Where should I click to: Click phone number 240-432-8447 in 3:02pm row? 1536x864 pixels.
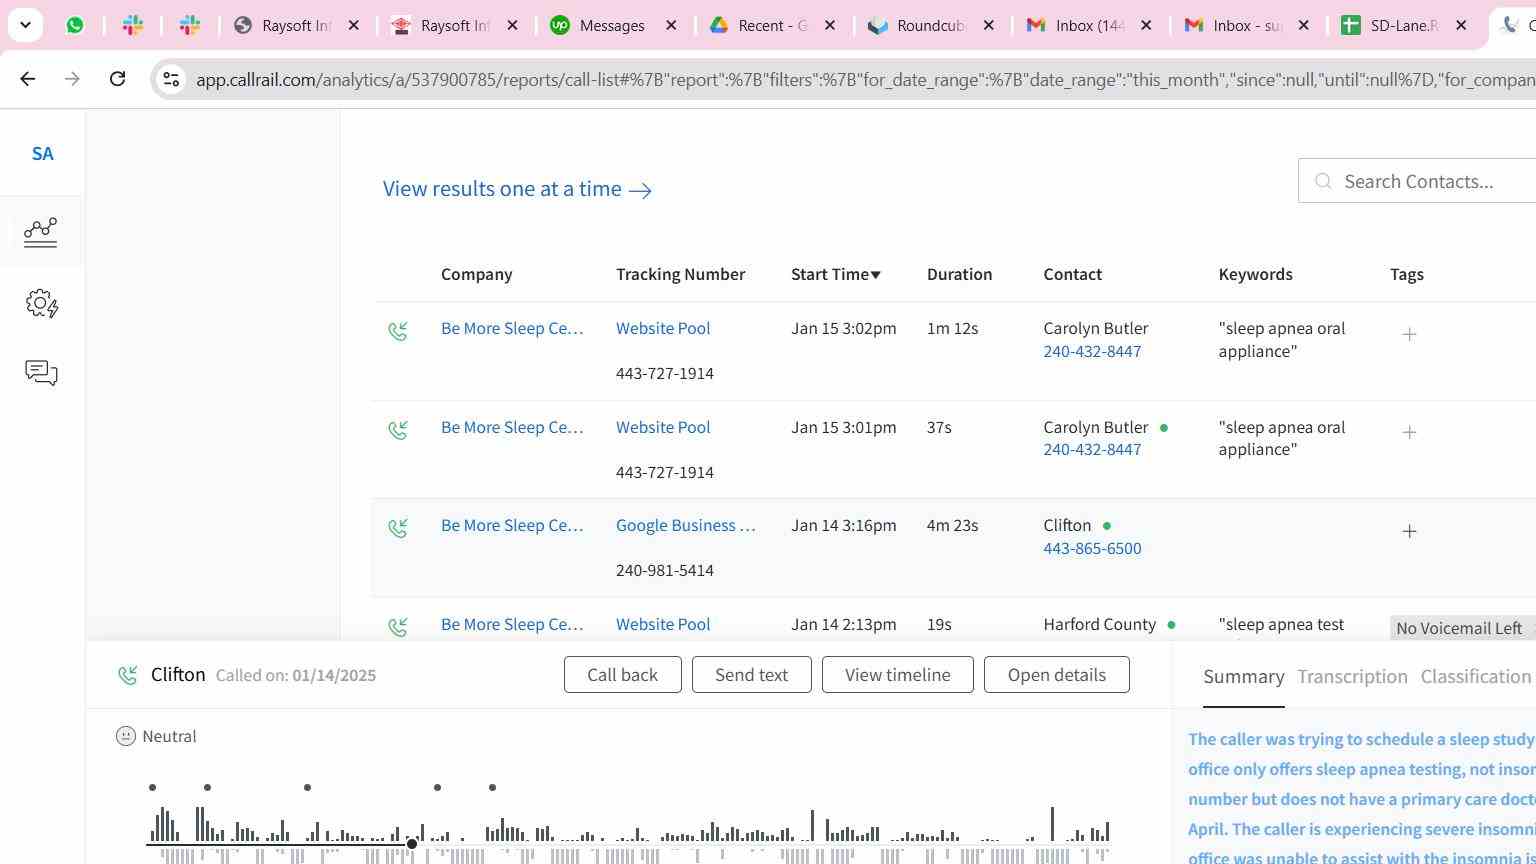(1092, 351)
